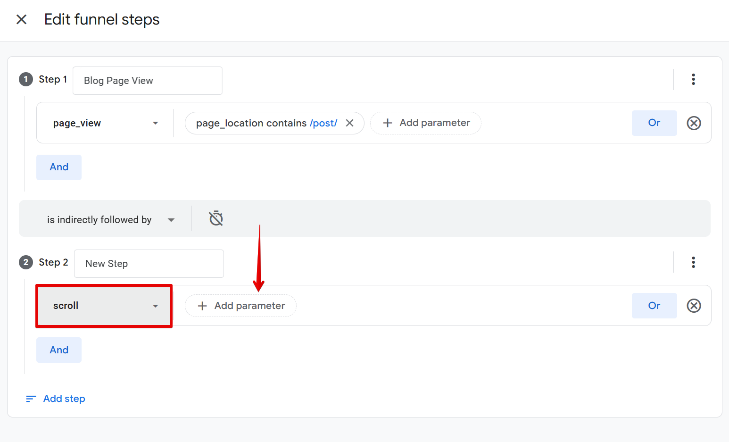Click the Step 1 name field

click(147, 80)
